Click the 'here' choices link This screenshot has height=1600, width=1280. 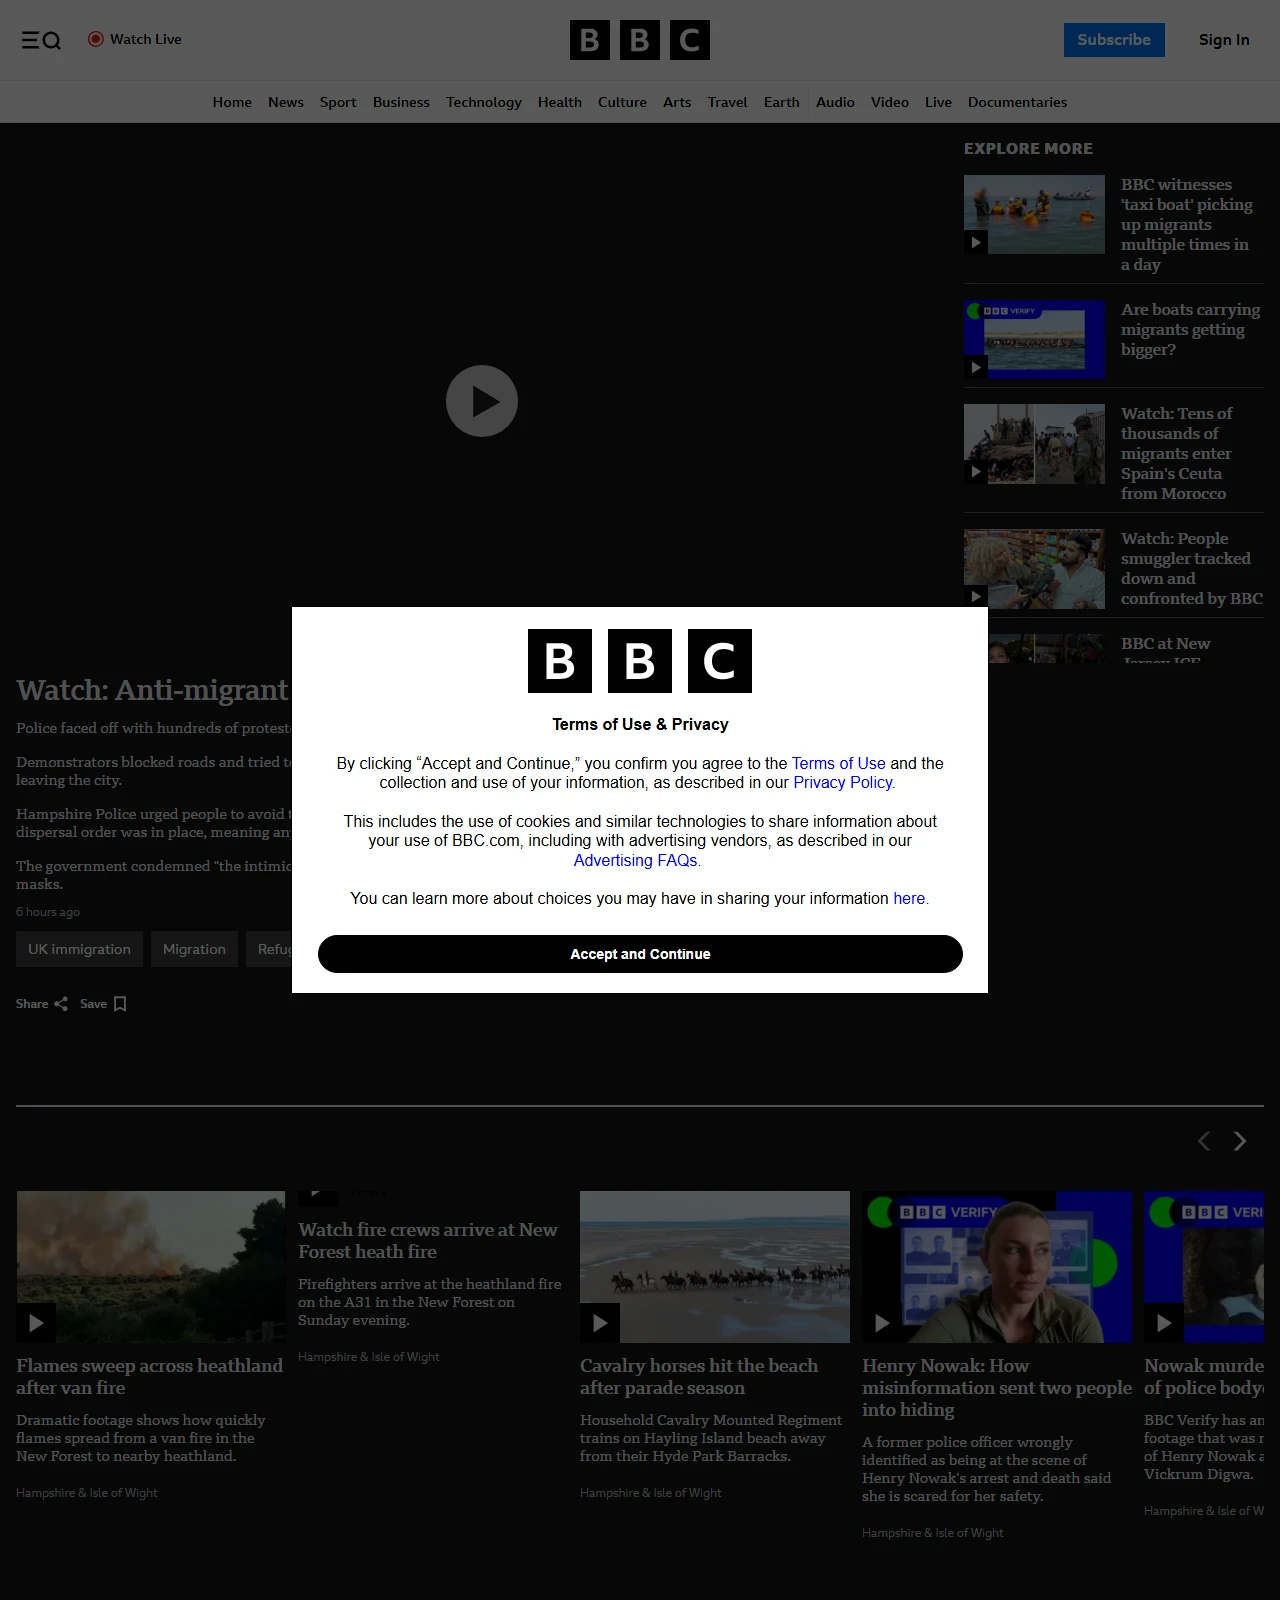909,898
